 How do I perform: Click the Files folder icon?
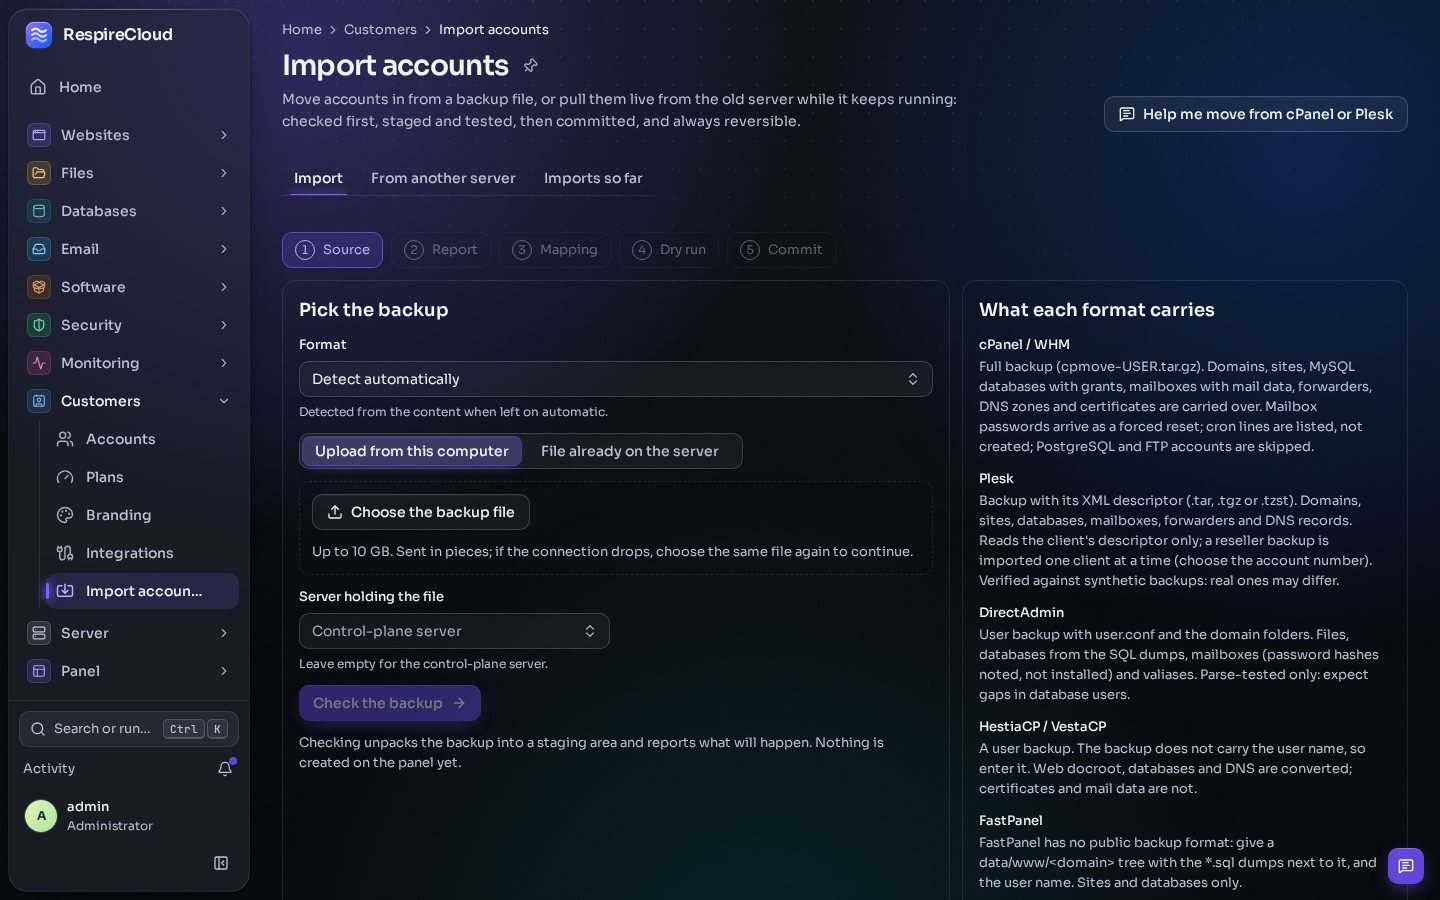click(39, 173)
